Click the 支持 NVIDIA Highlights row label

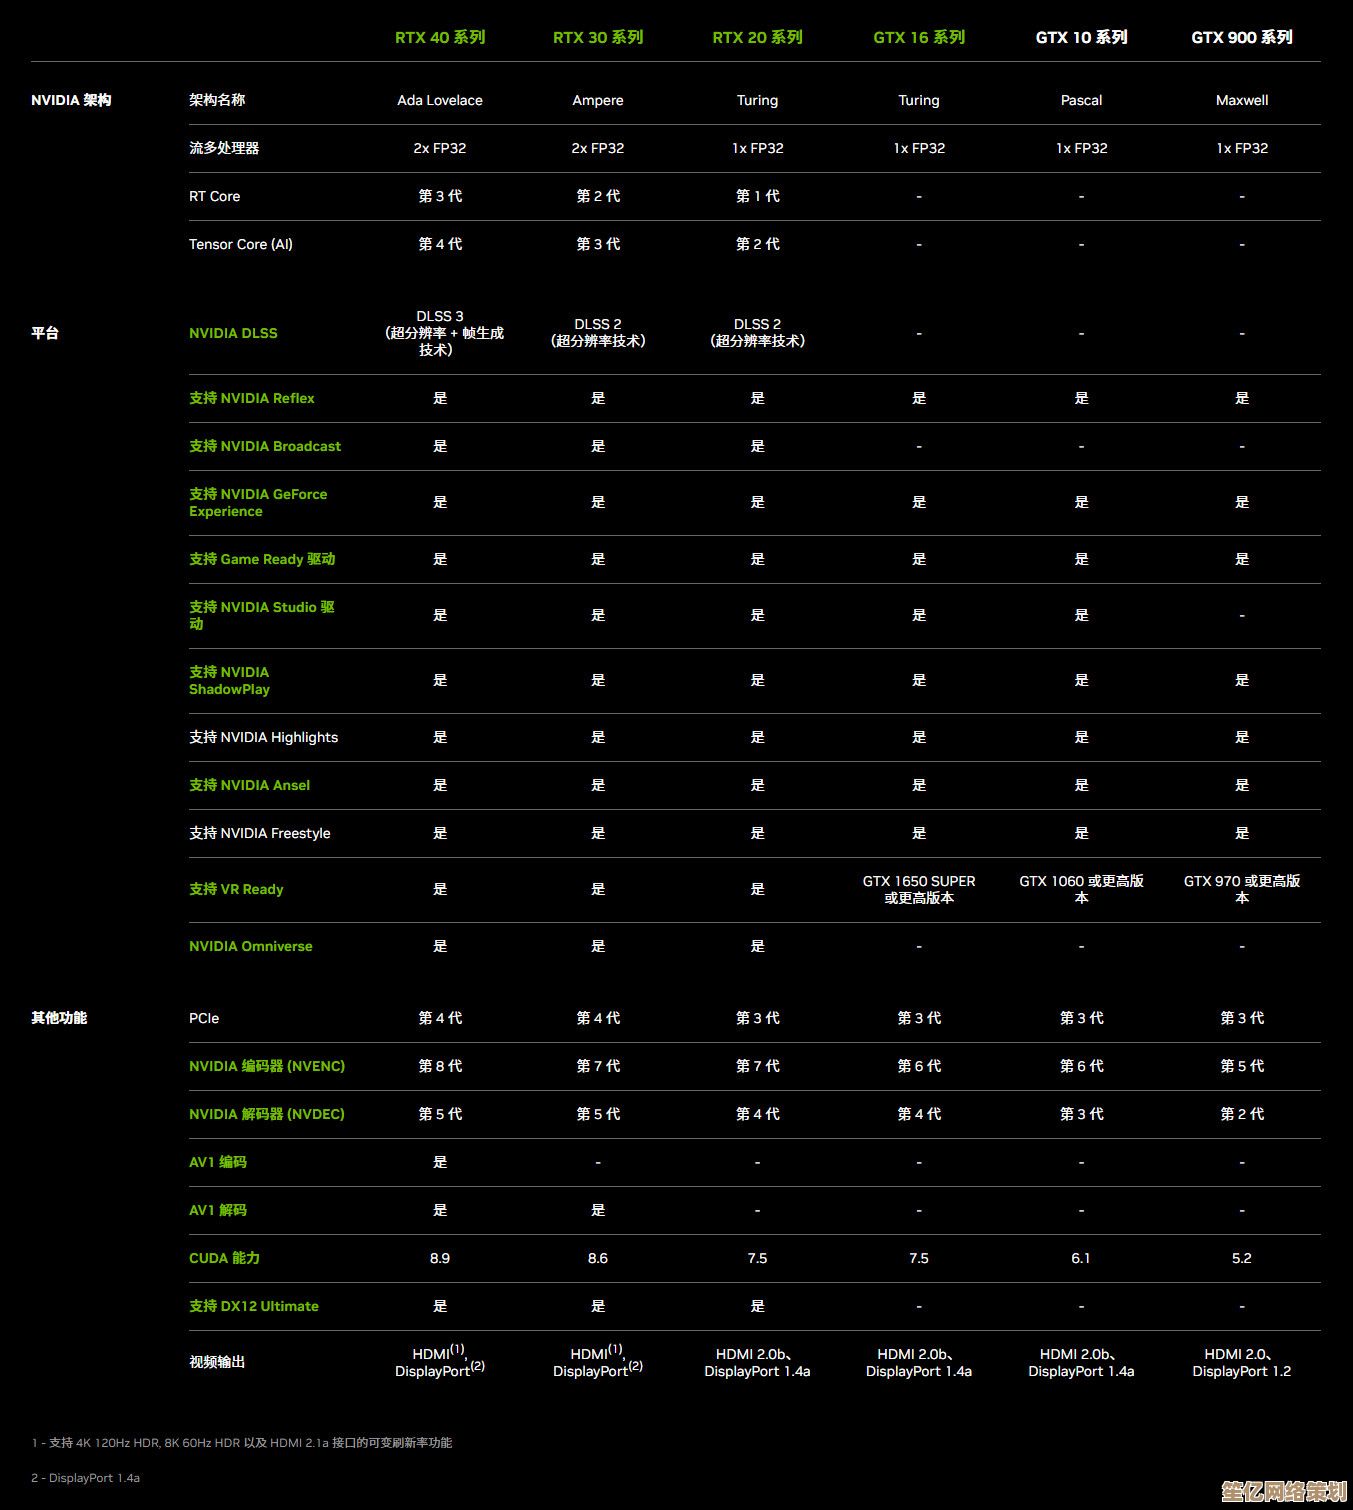tap(264, 737)
